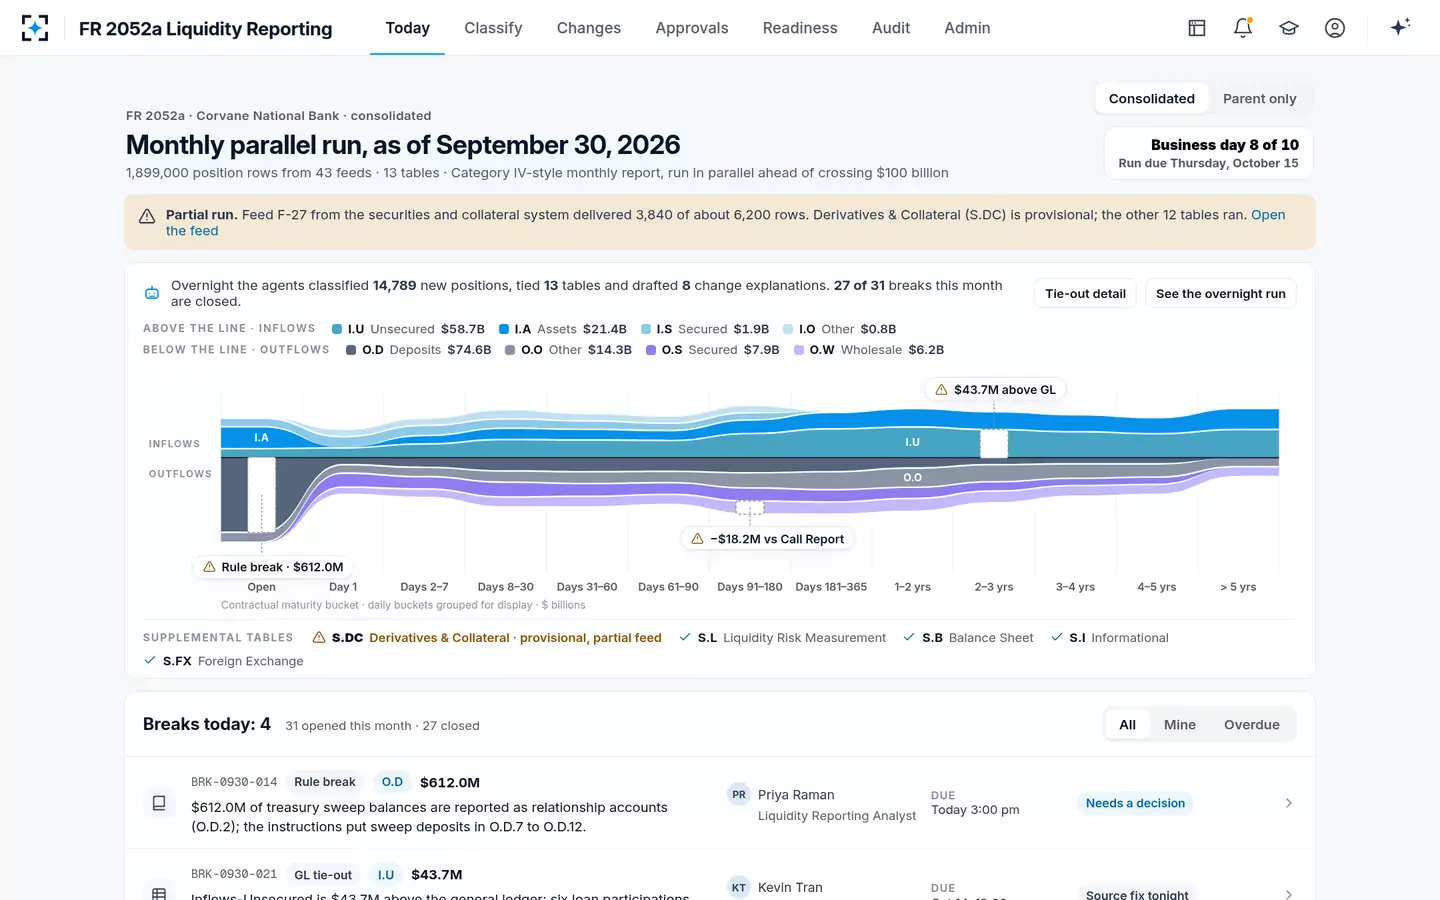Click the Days 31–60 maturity bucket label
1440x900 pixels.
click(587, 587)
